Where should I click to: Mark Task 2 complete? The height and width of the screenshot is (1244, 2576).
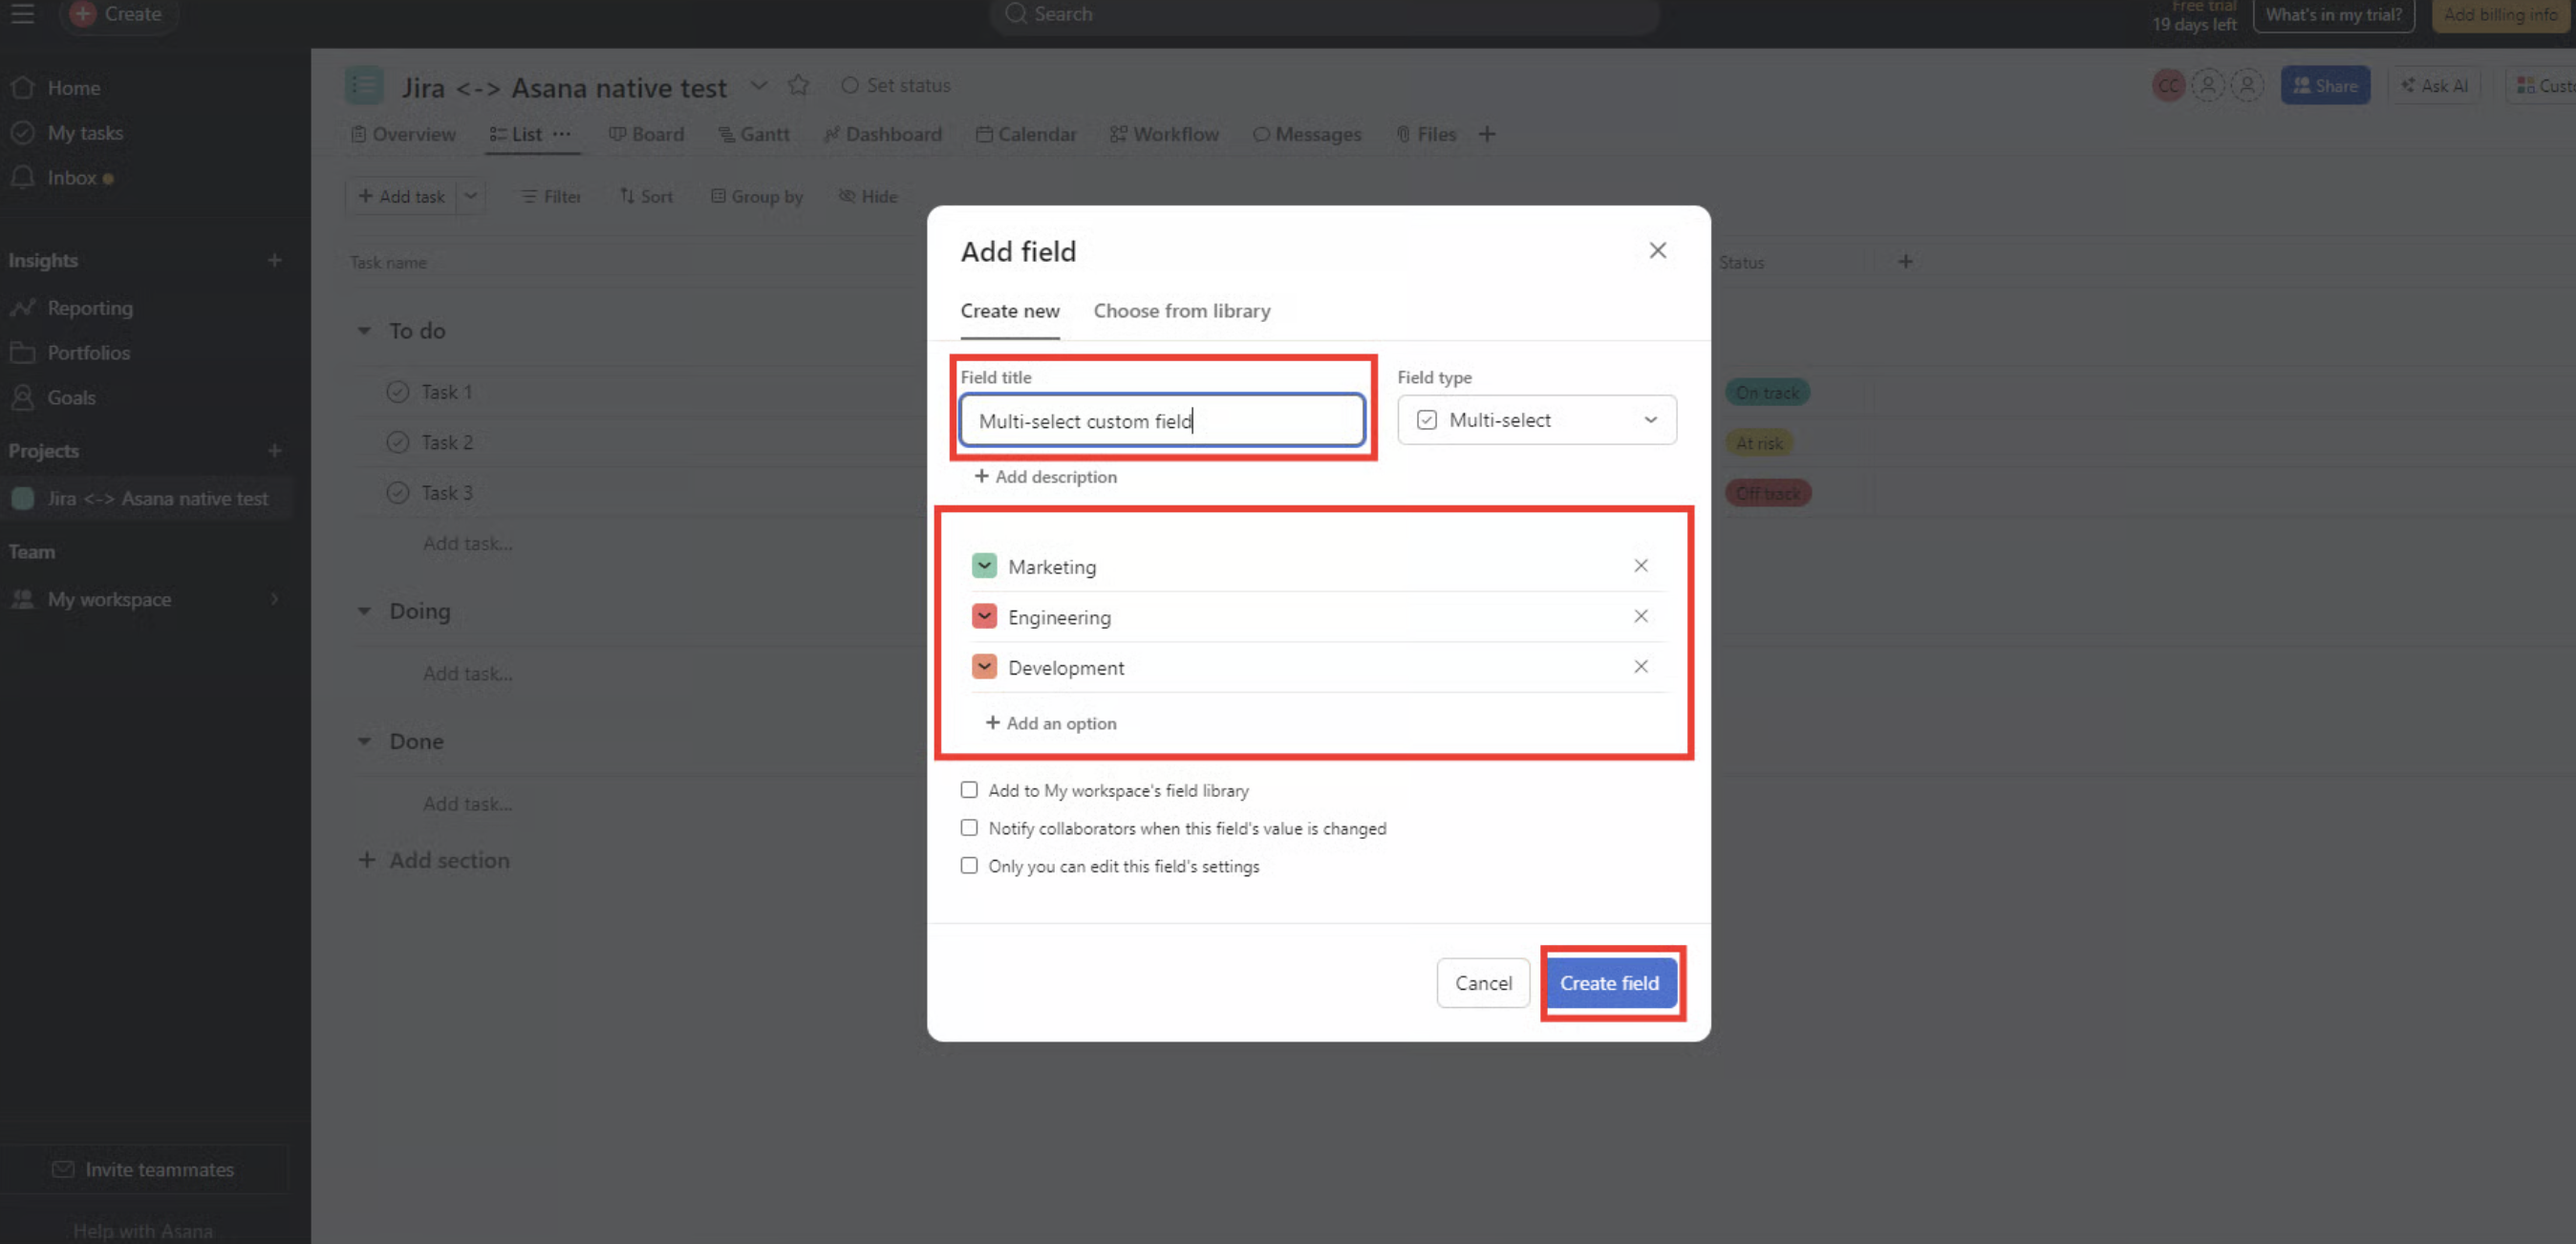[x=398, y=442]
